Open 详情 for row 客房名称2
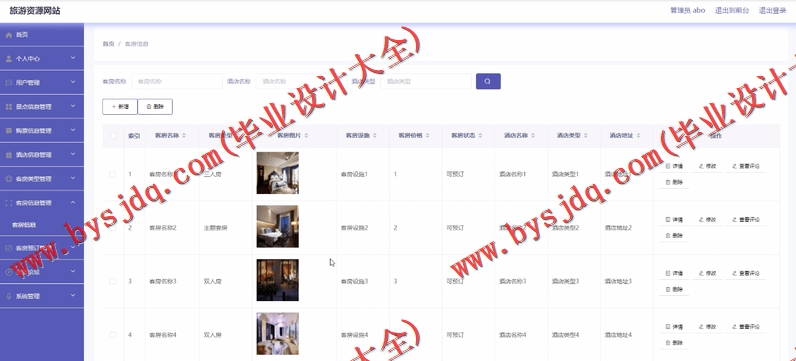 point(674,220)
